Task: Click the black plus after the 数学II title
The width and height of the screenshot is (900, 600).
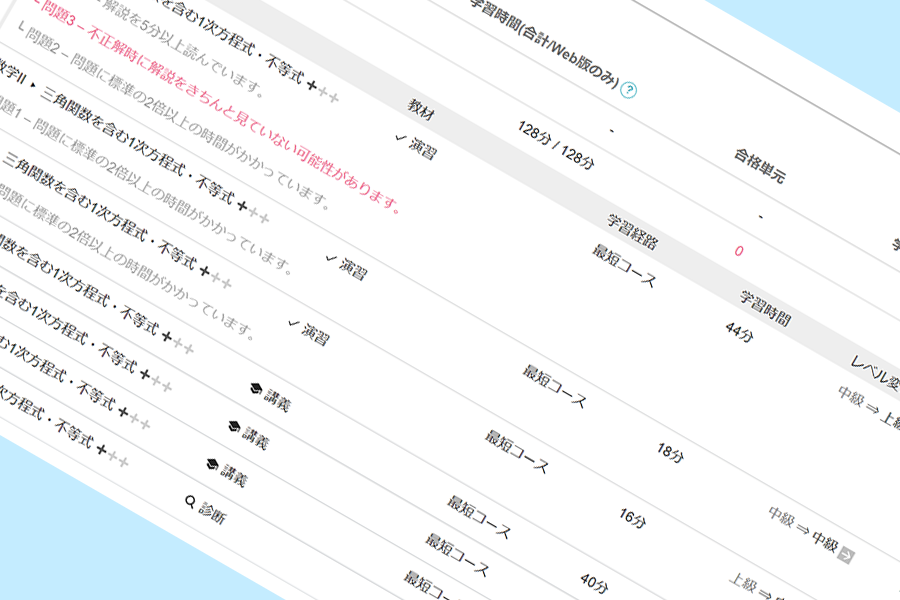Action: coord(242,206)
